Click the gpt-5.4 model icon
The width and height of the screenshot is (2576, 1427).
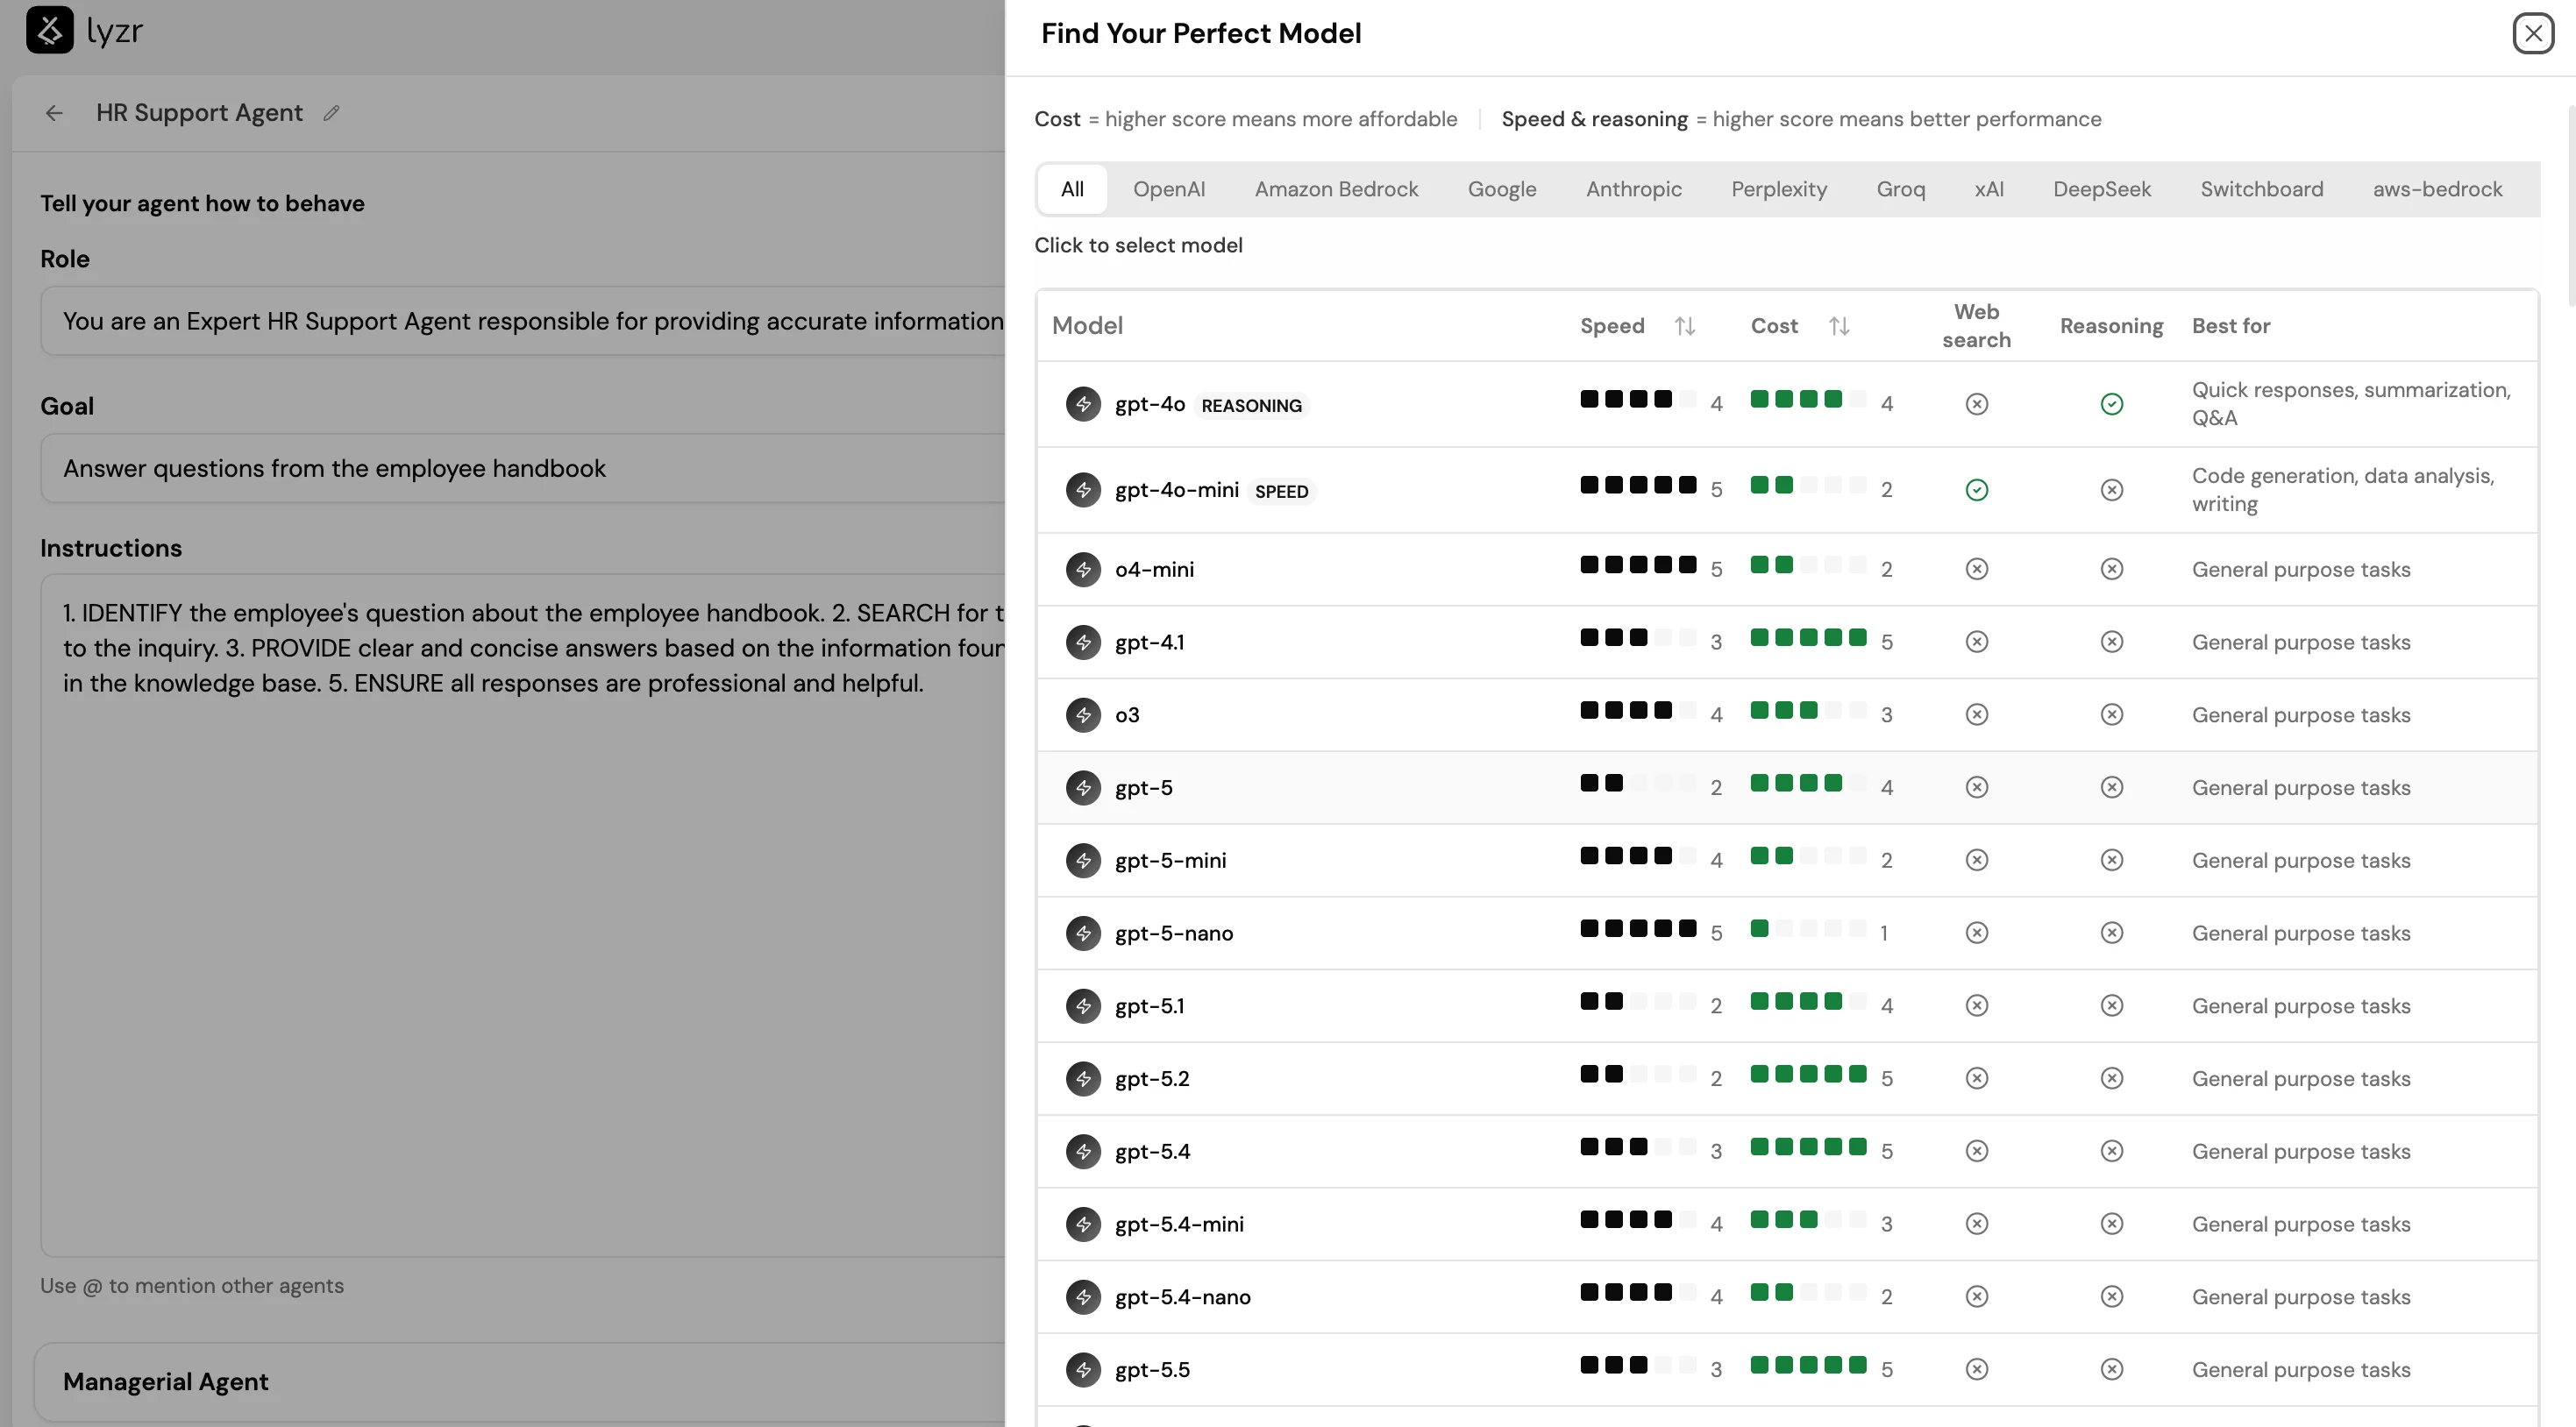click(1083, 1151)
